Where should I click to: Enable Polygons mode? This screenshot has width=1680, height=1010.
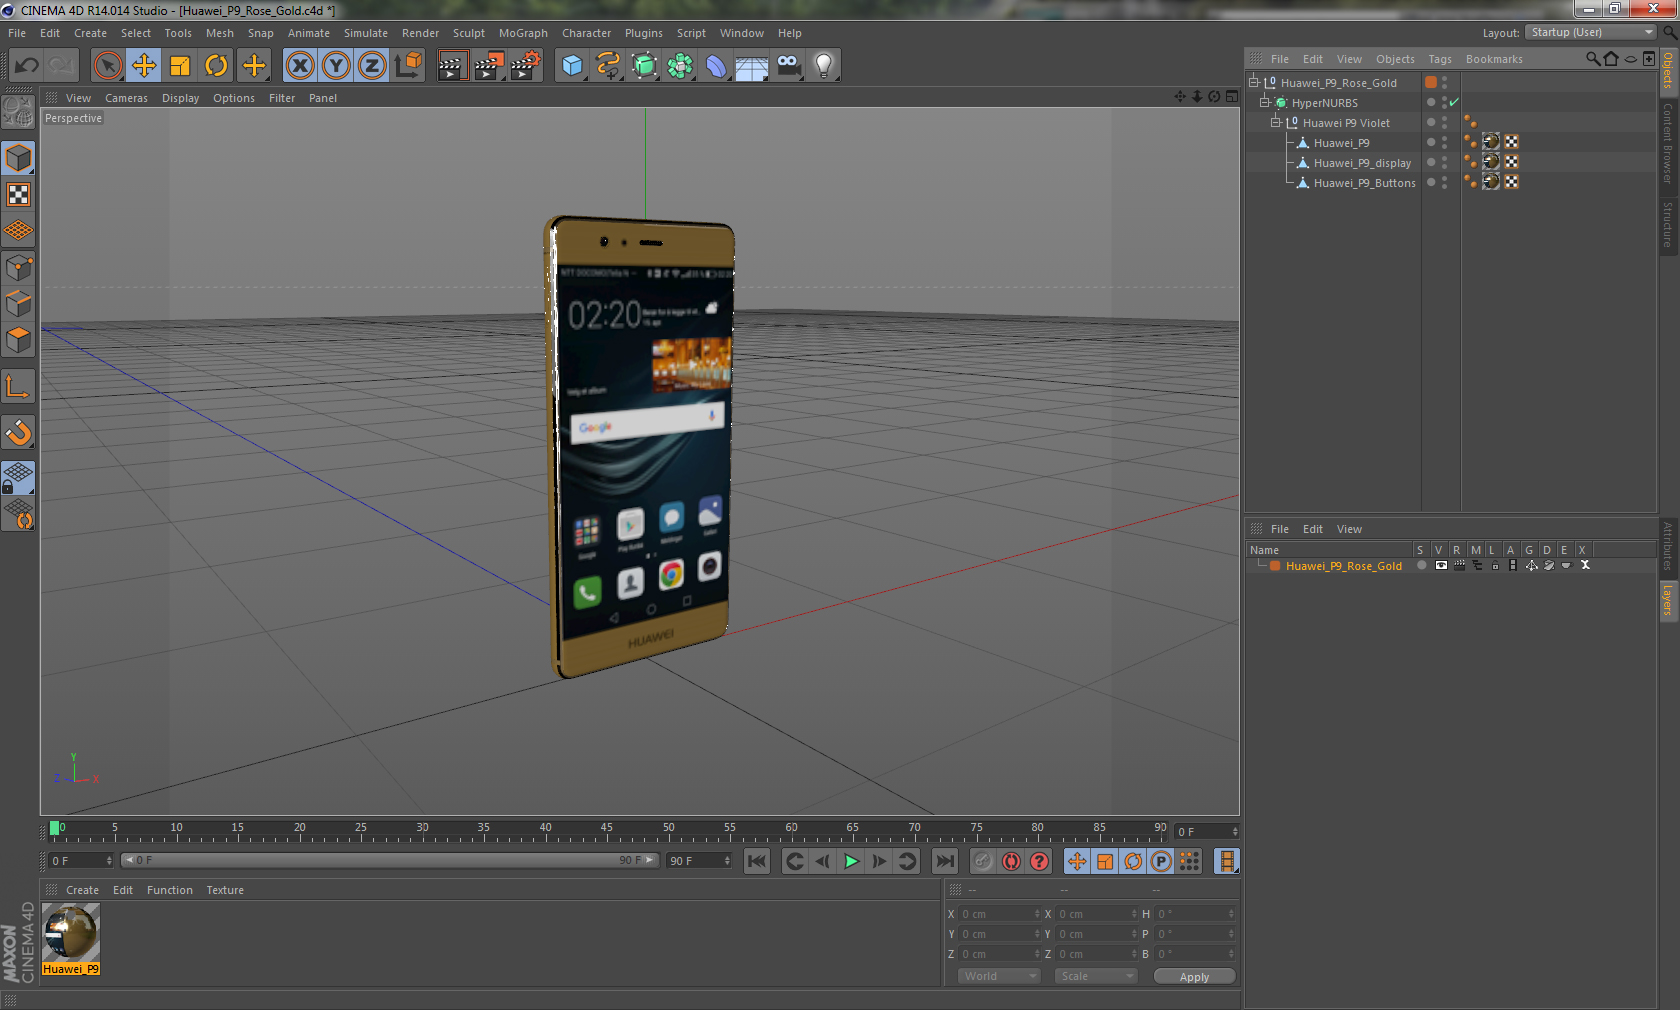(18, 340)
